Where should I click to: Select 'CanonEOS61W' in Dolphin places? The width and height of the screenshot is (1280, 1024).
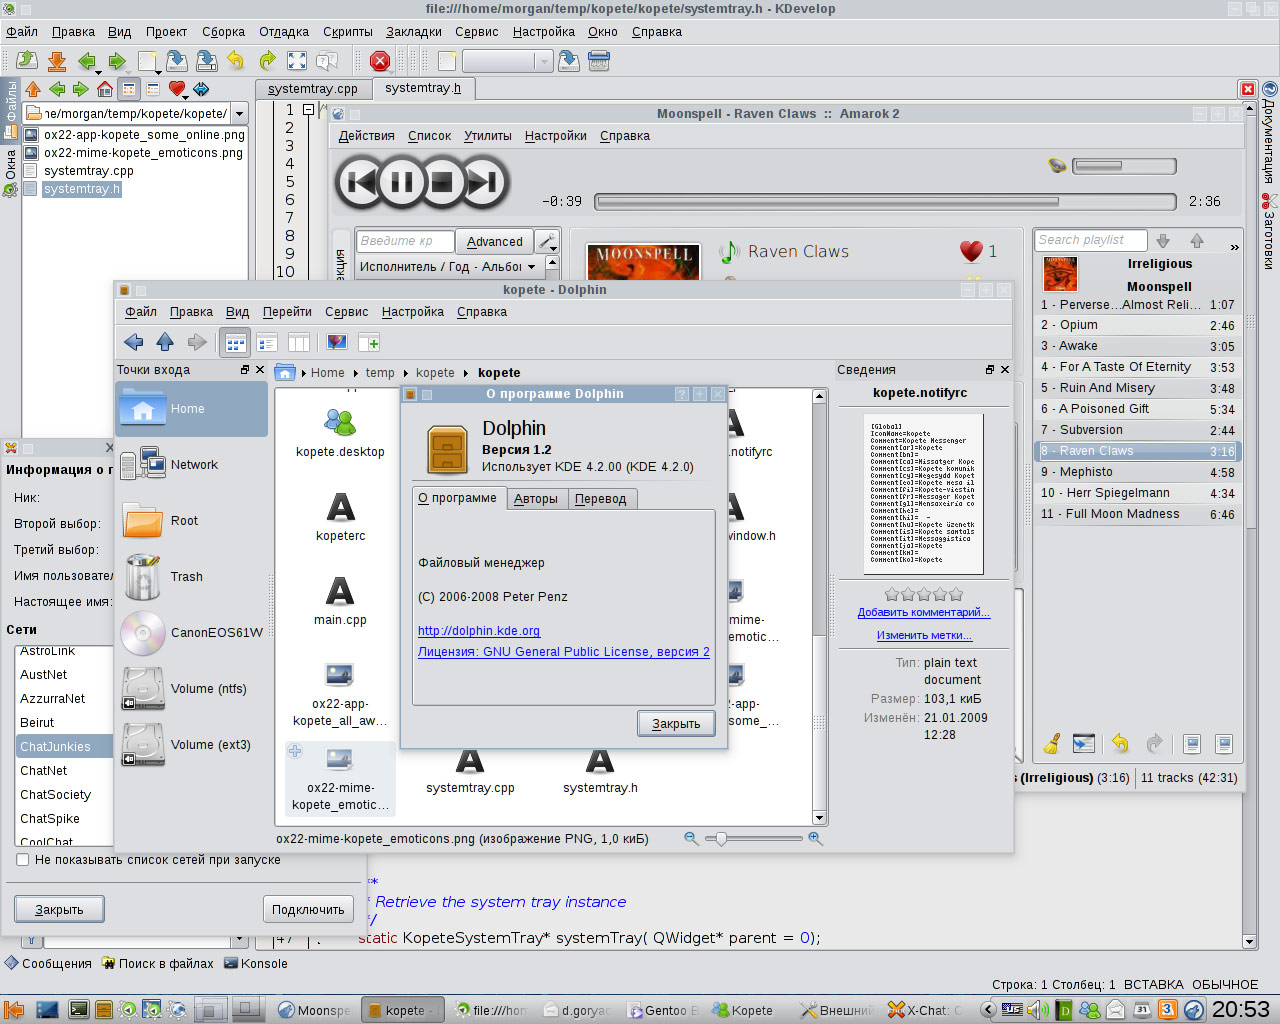coord(191,633)
